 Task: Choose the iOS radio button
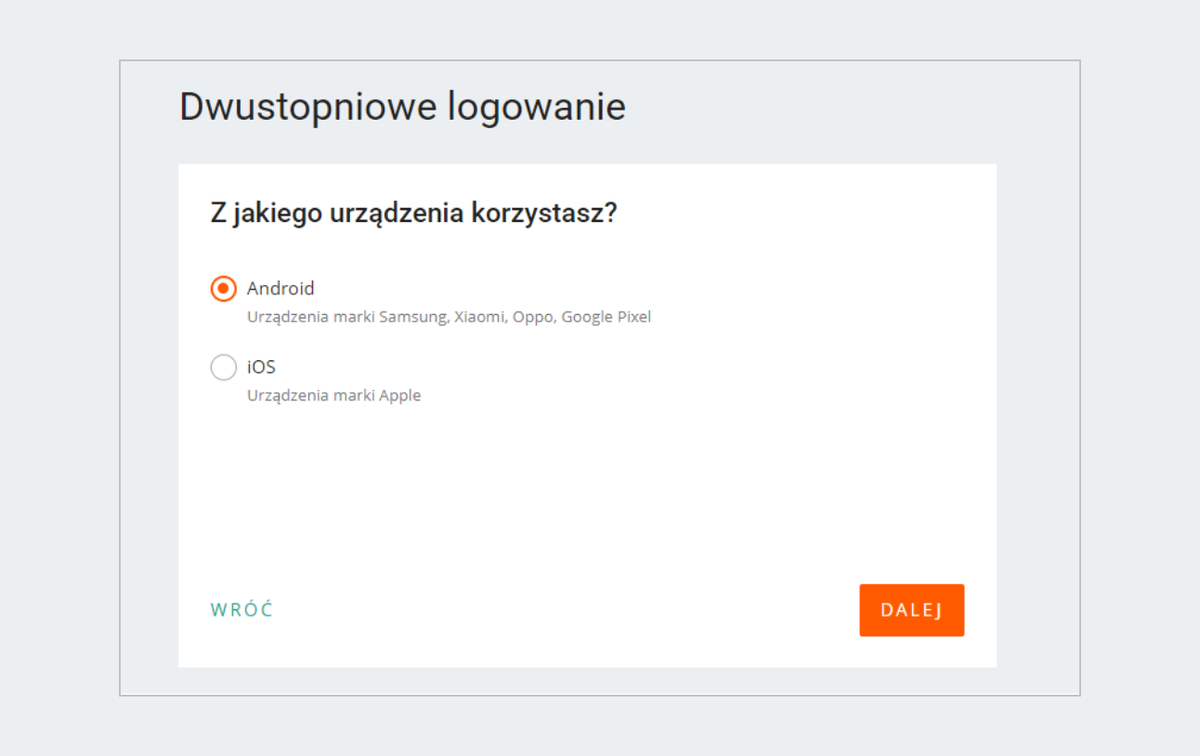(x=223, y=367)
